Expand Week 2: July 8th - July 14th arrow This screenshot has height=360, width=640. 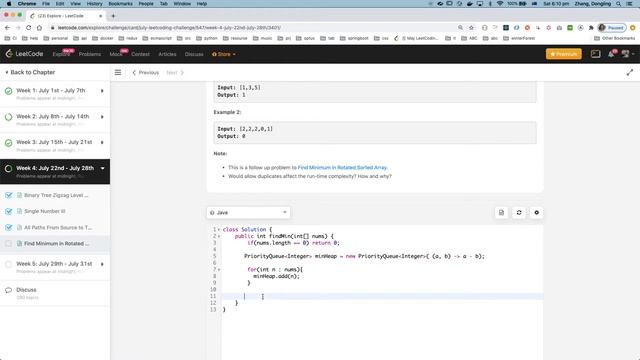[x=102, y=117]
